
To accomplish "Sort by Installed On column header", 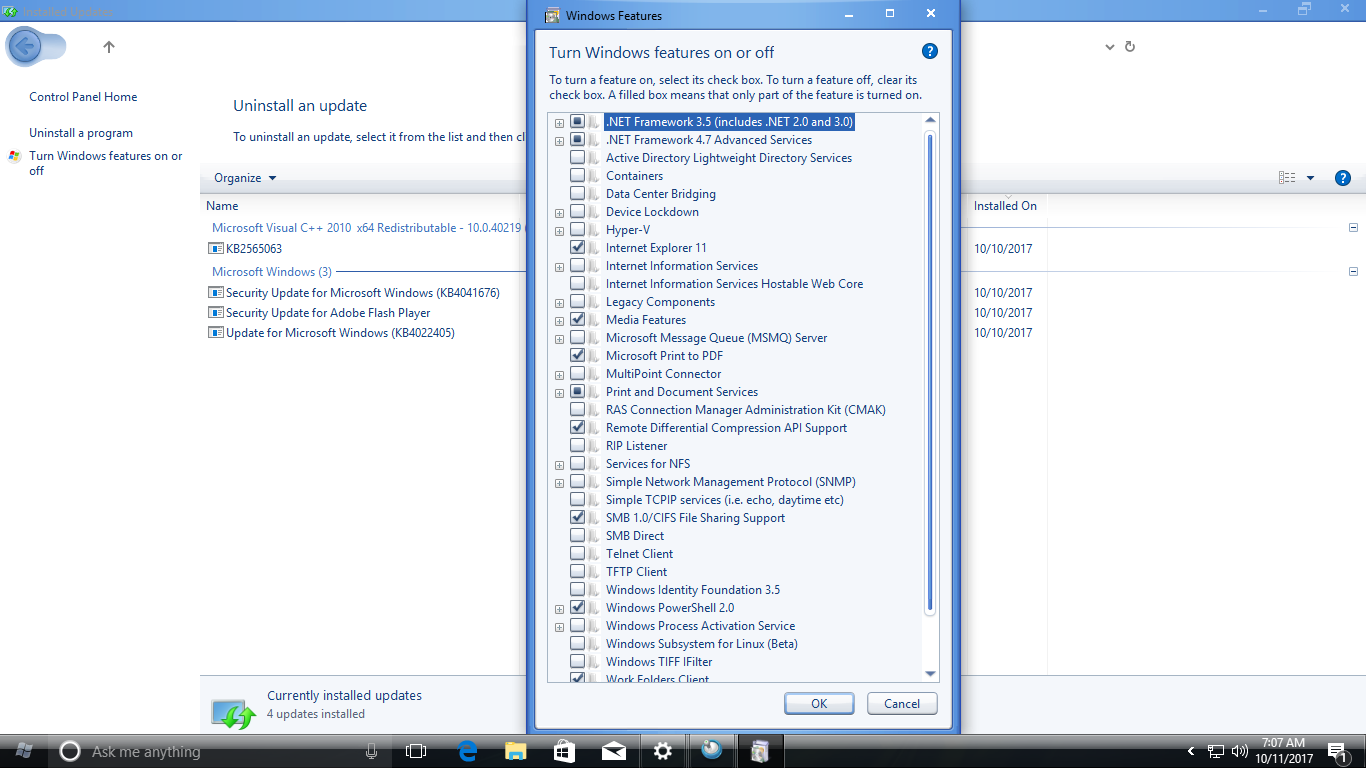I will 1005,206.
